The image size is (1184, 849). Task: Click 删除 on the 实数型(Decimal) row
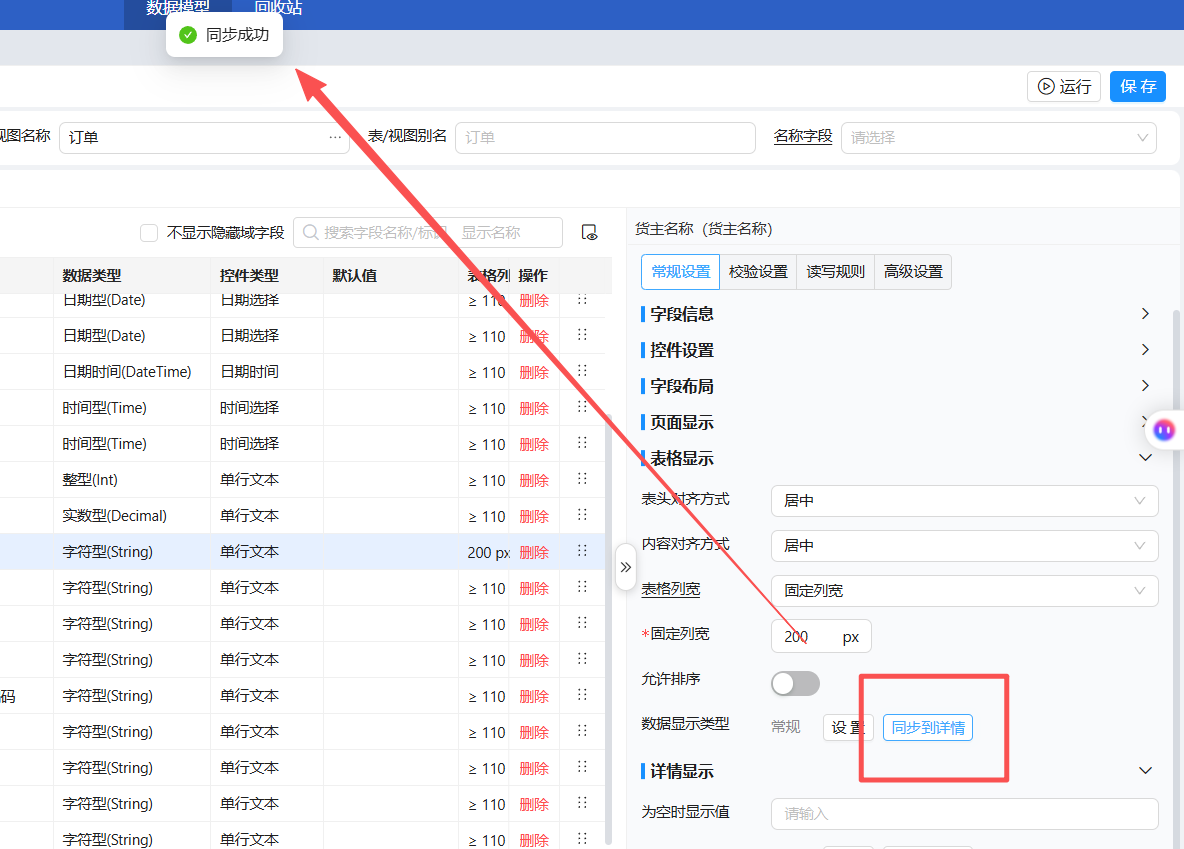534,516
